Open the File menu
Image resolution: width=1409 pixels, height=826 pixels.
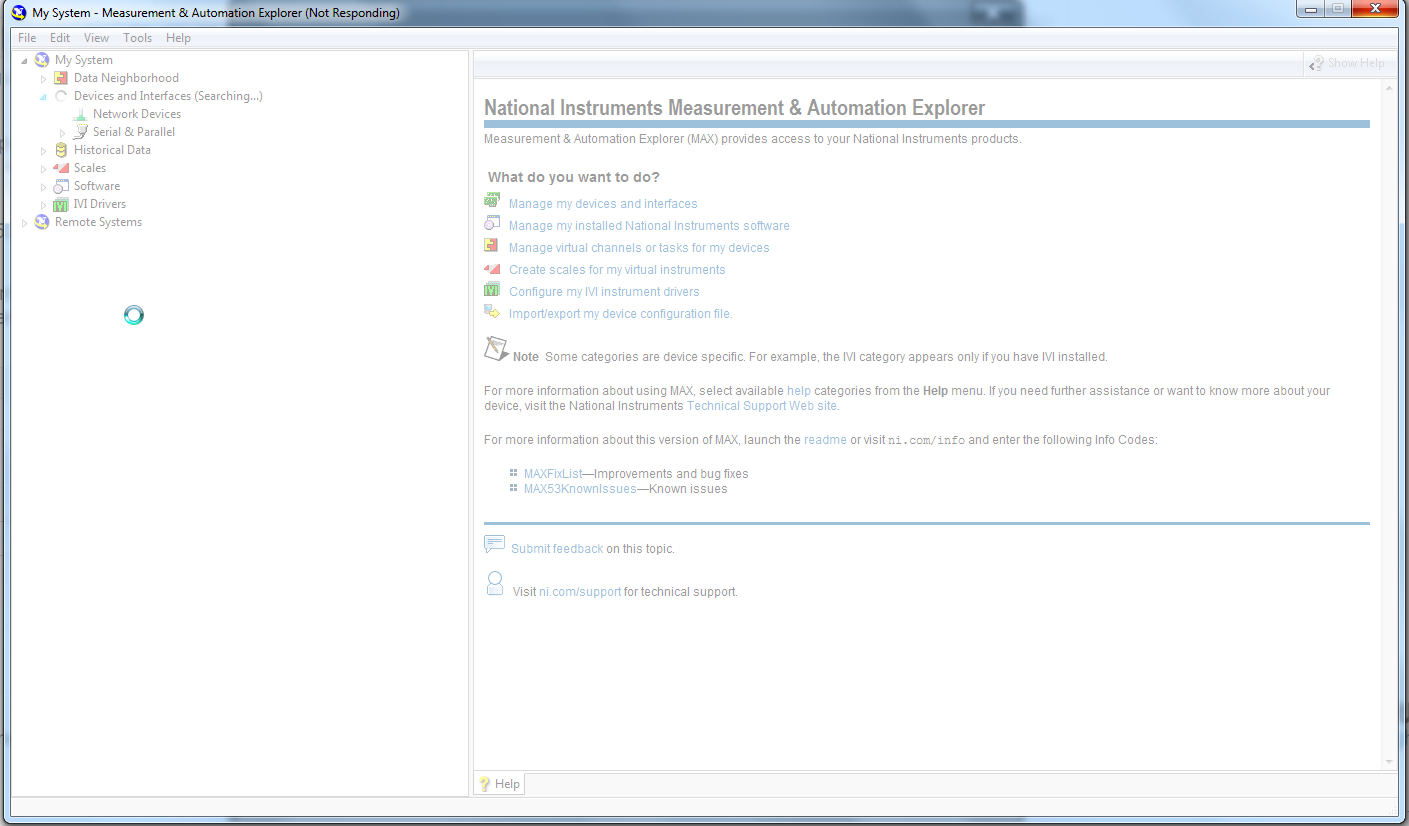27,38
